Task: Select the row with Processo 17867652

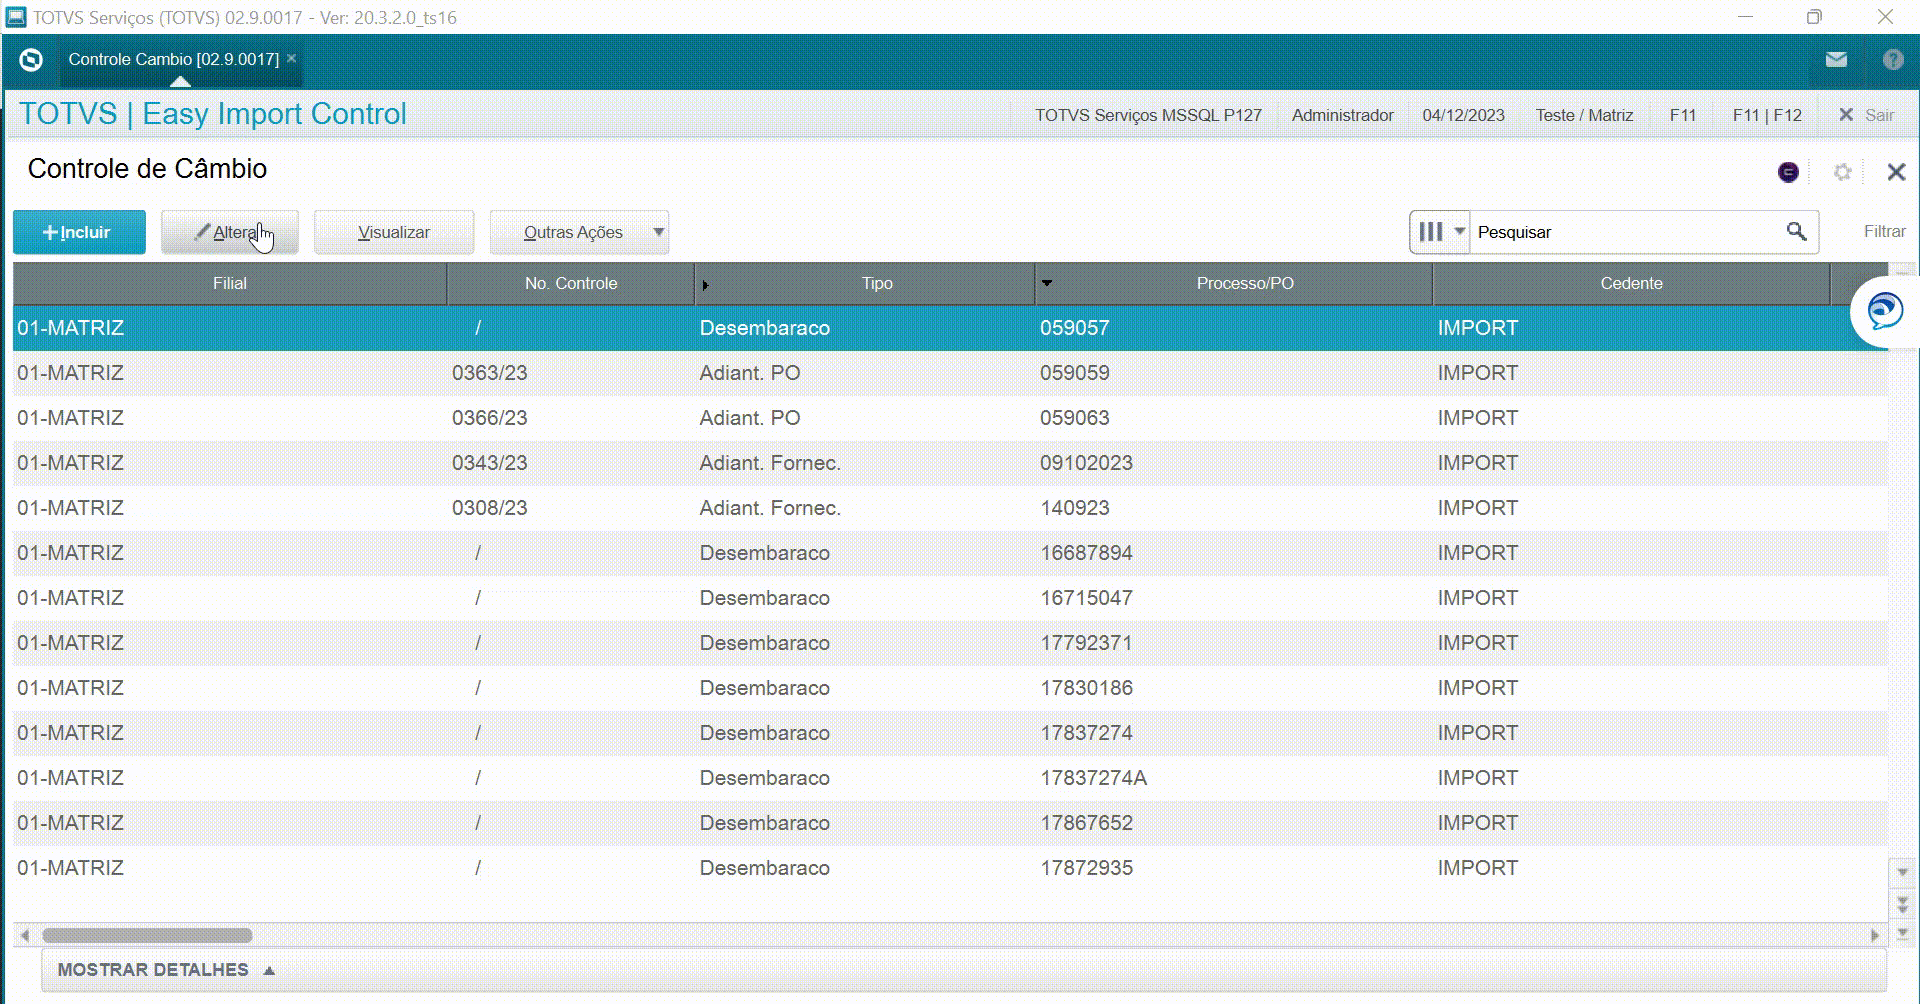Action: tap(950, 823)
